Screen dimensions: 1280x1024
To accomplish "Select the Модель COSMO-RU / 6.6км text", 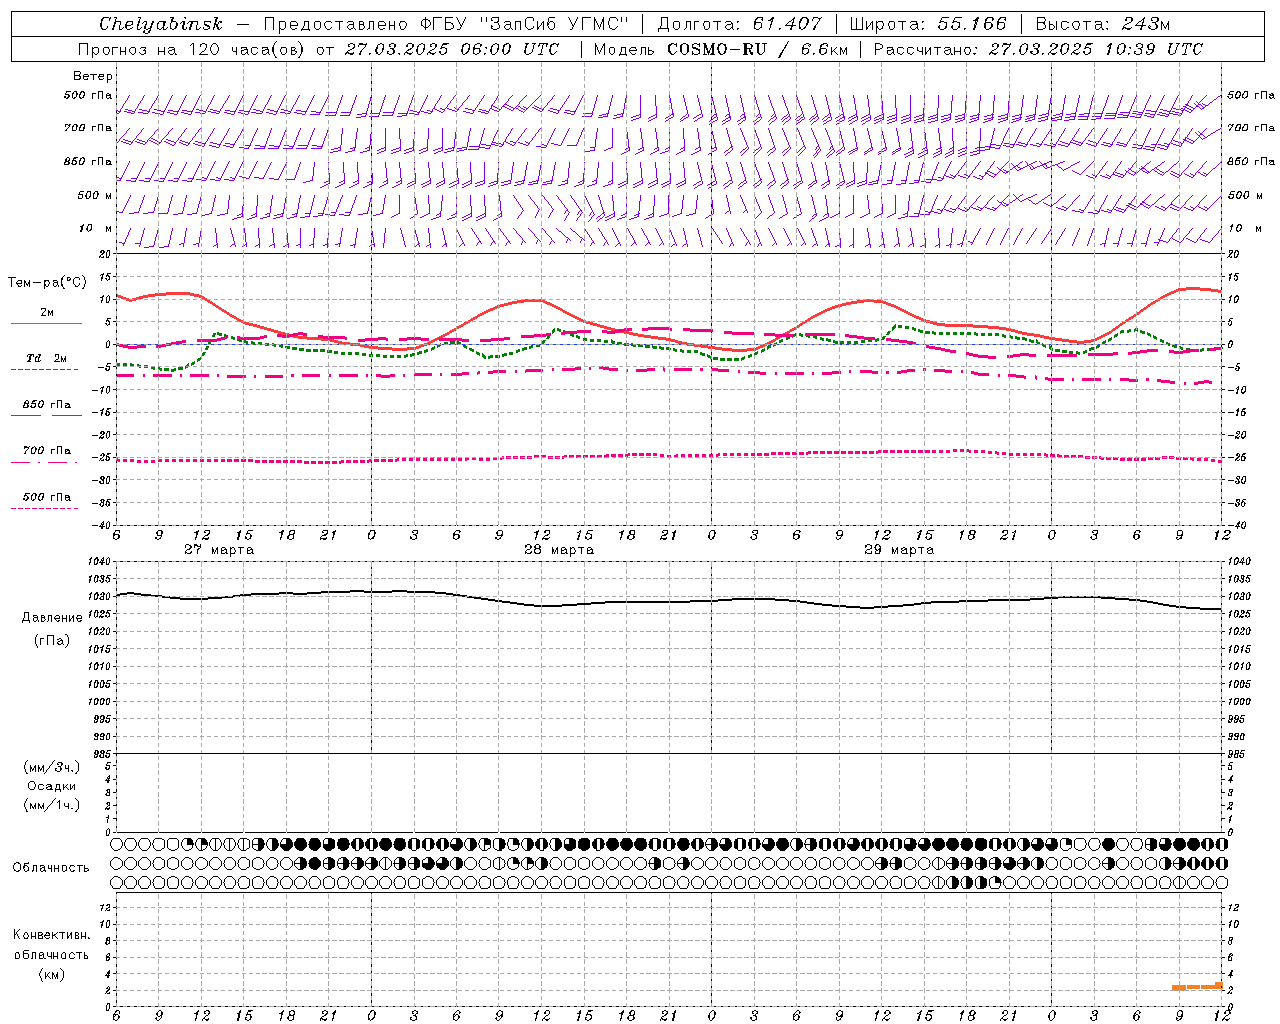I will pyautogui.click(x=721, y=49).
